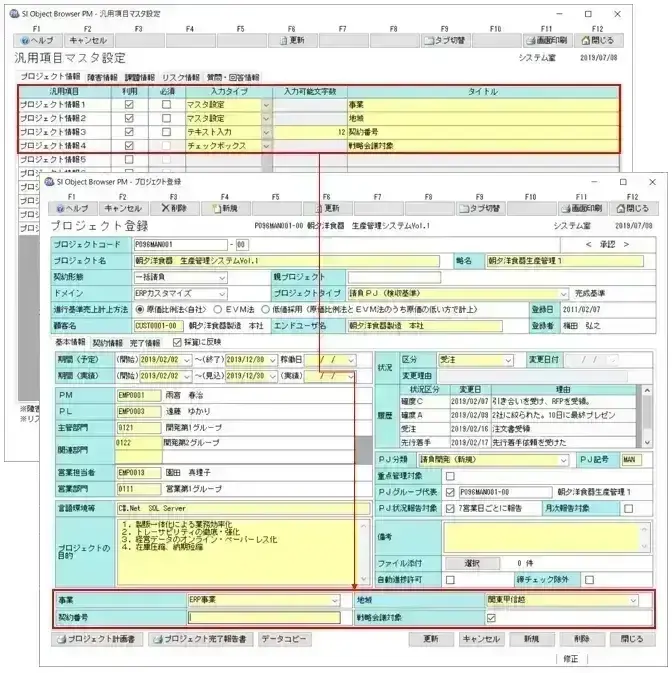This screenshot has height=673, width=672.
Task: Toggle 自動進捗許可 checkbox
Action: tap(450, 580)
